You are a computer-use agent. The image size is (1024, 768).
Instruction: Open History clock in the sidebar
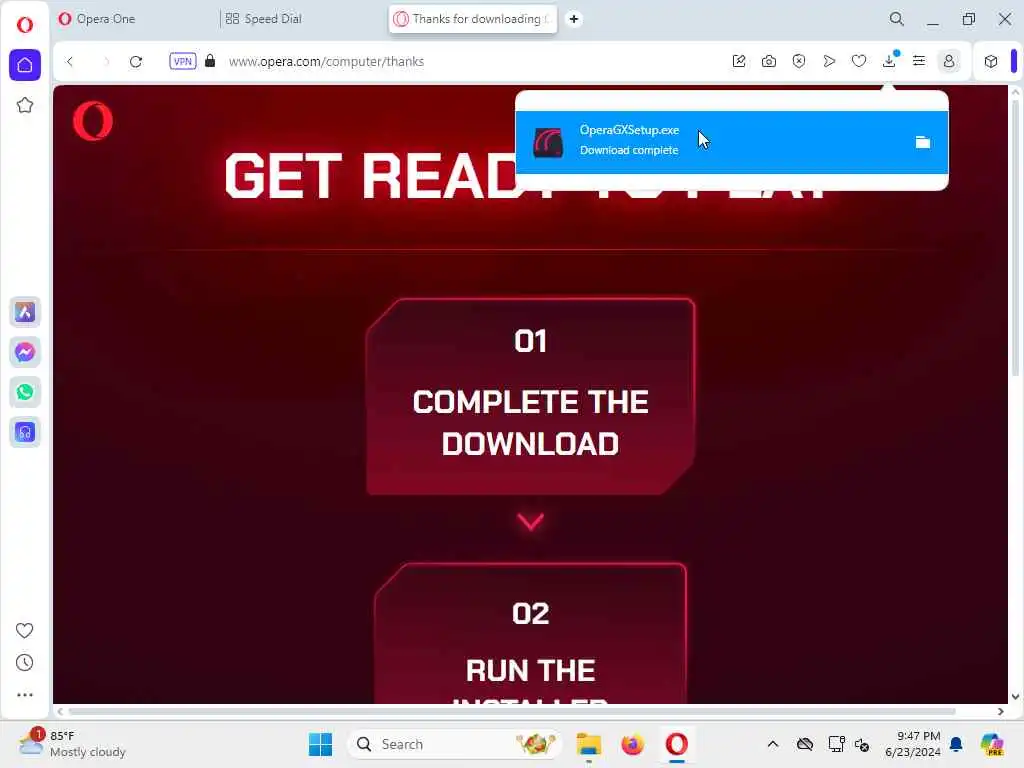tap(24, 662)
